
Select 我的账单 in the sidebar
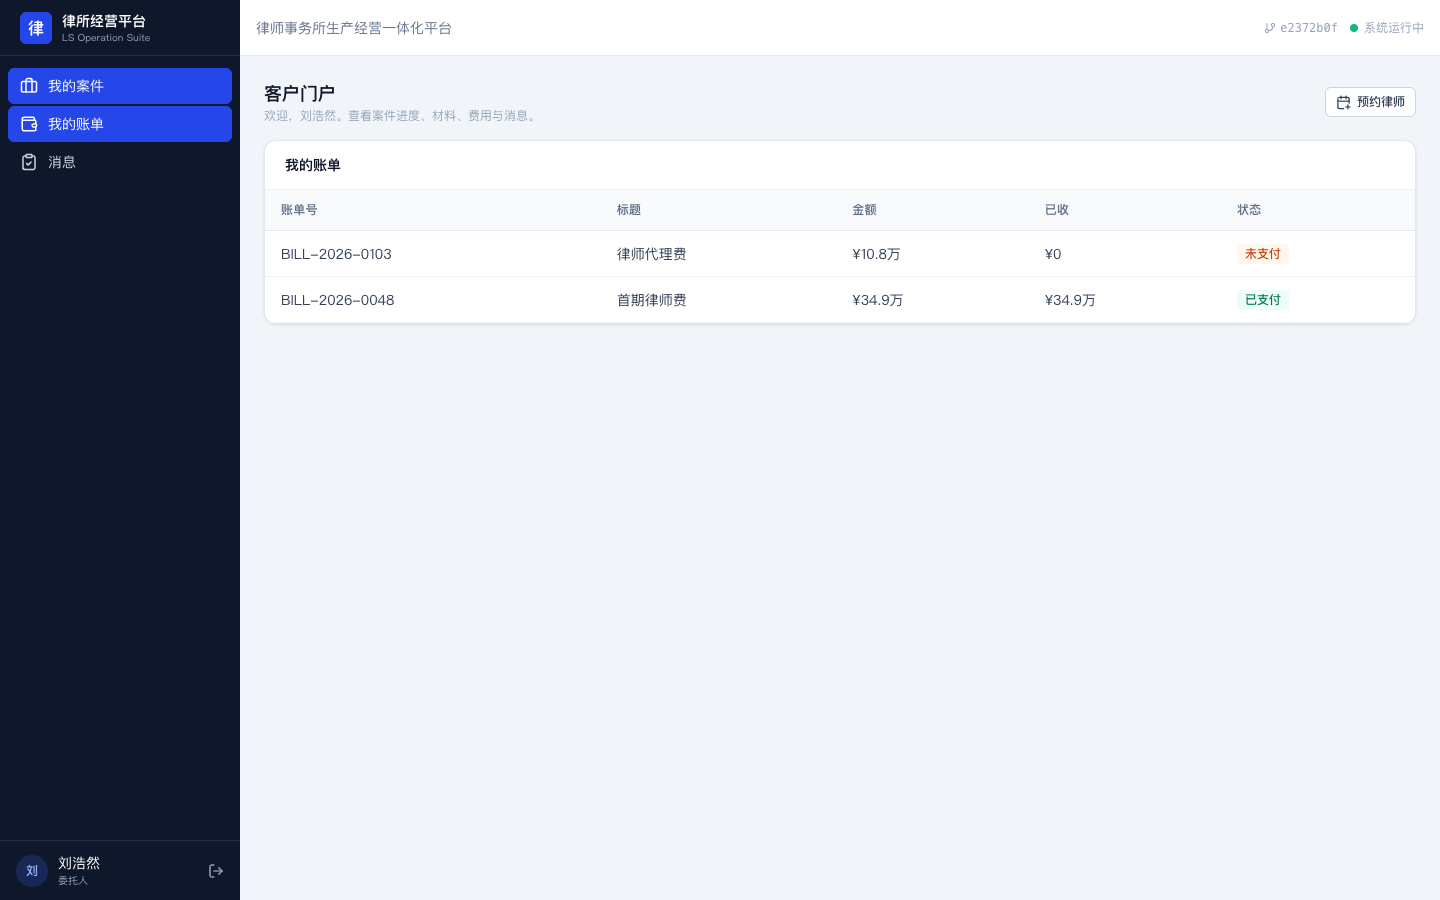tap(120, 124)
